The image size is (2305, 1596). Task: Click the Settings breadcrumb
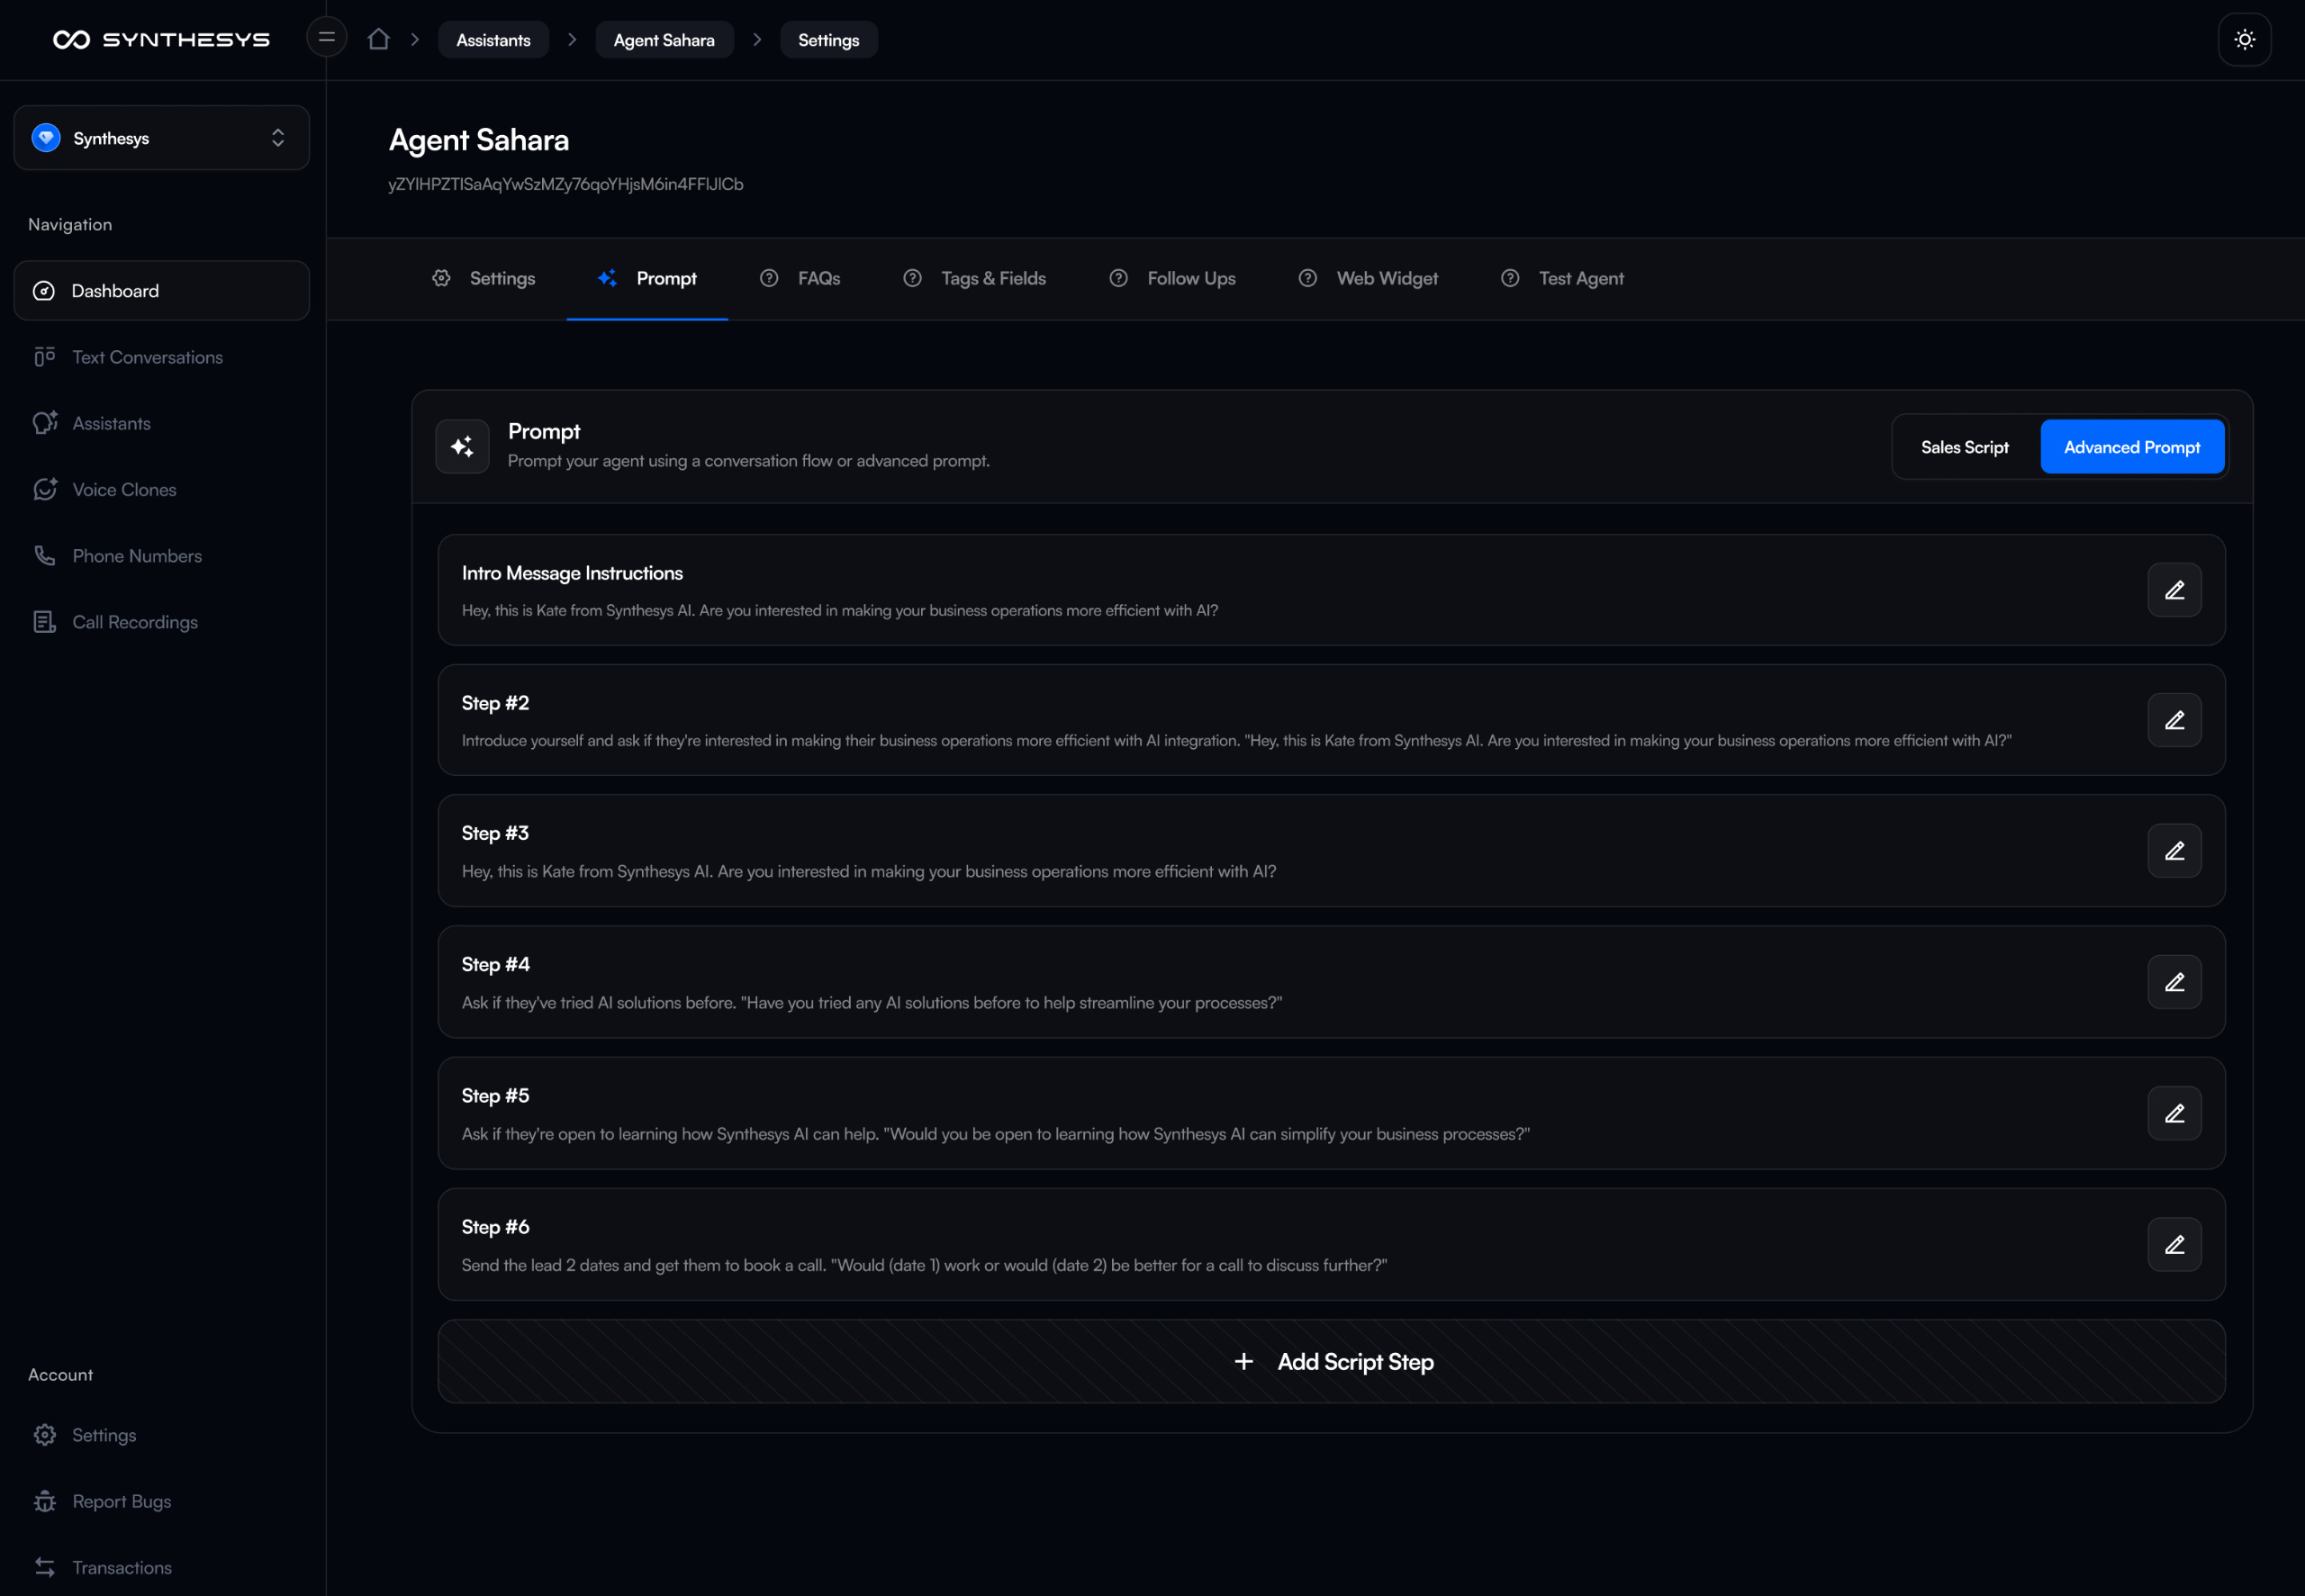[828, 40]
